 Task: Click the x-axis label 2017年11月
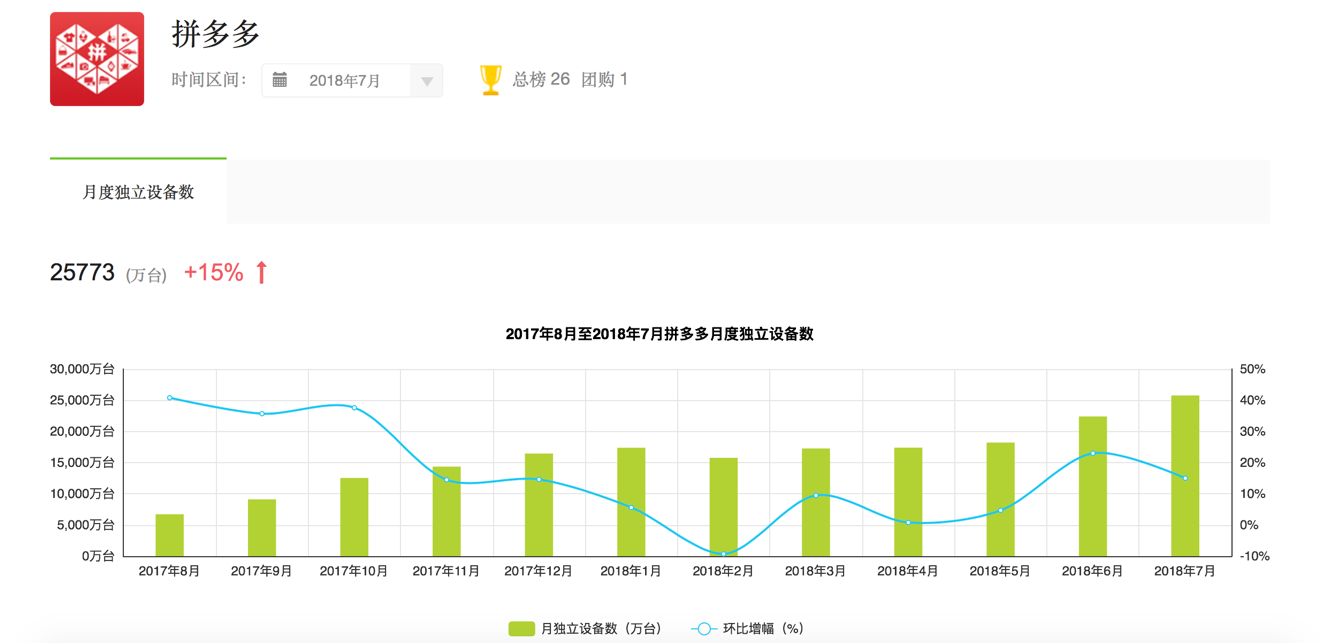[446, 571]
